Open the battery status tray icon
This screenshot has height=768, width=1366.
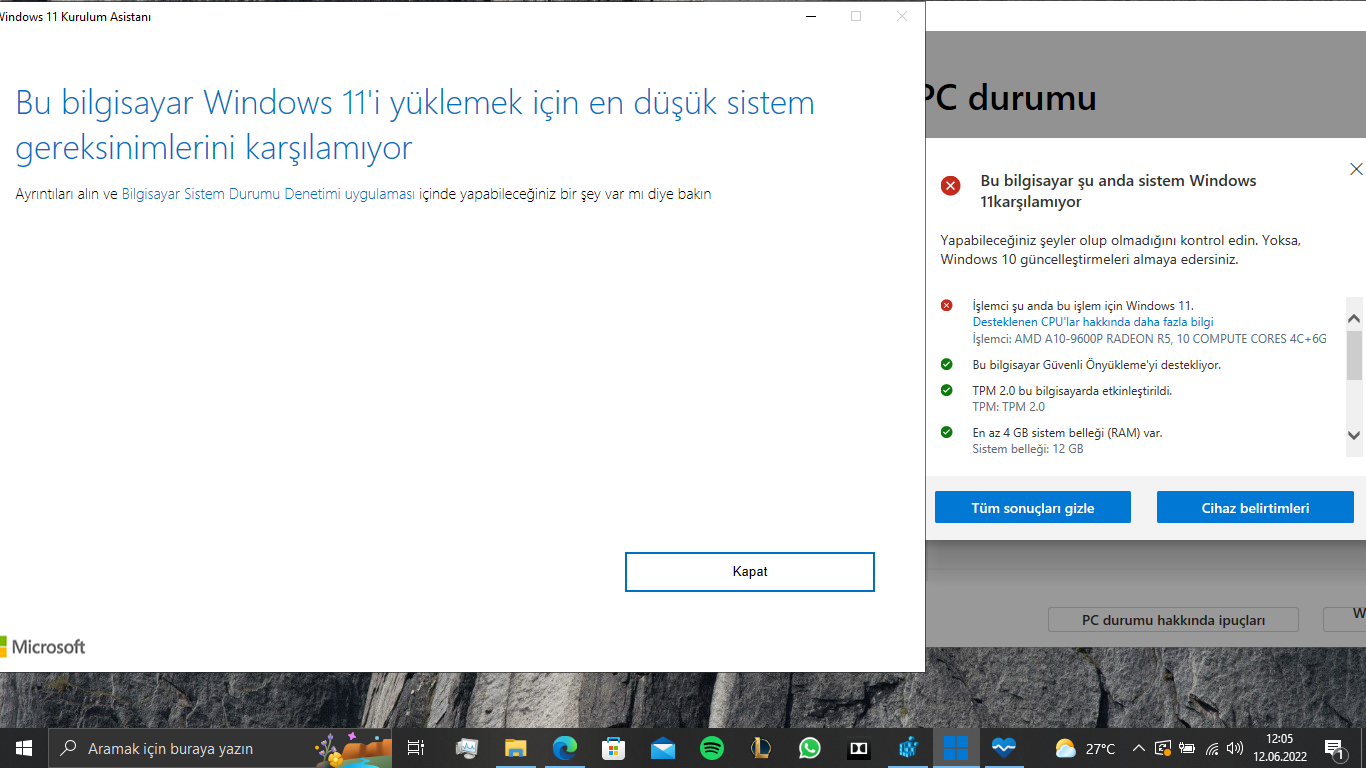[x=1188, y=748]
